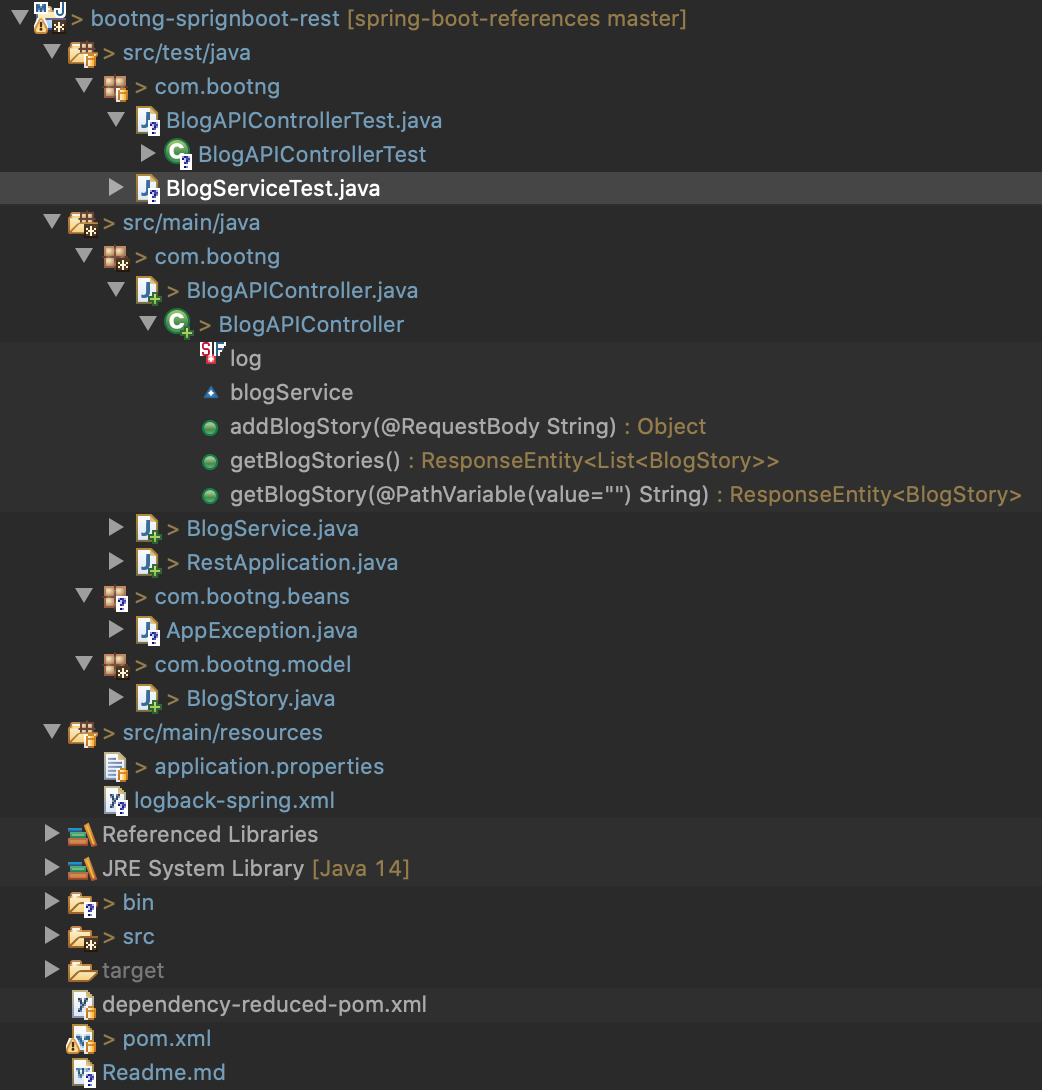This screenshot has height=1090, width=1042.
Task: Expand the BlogService.java node
Action: tap(116, 528)
